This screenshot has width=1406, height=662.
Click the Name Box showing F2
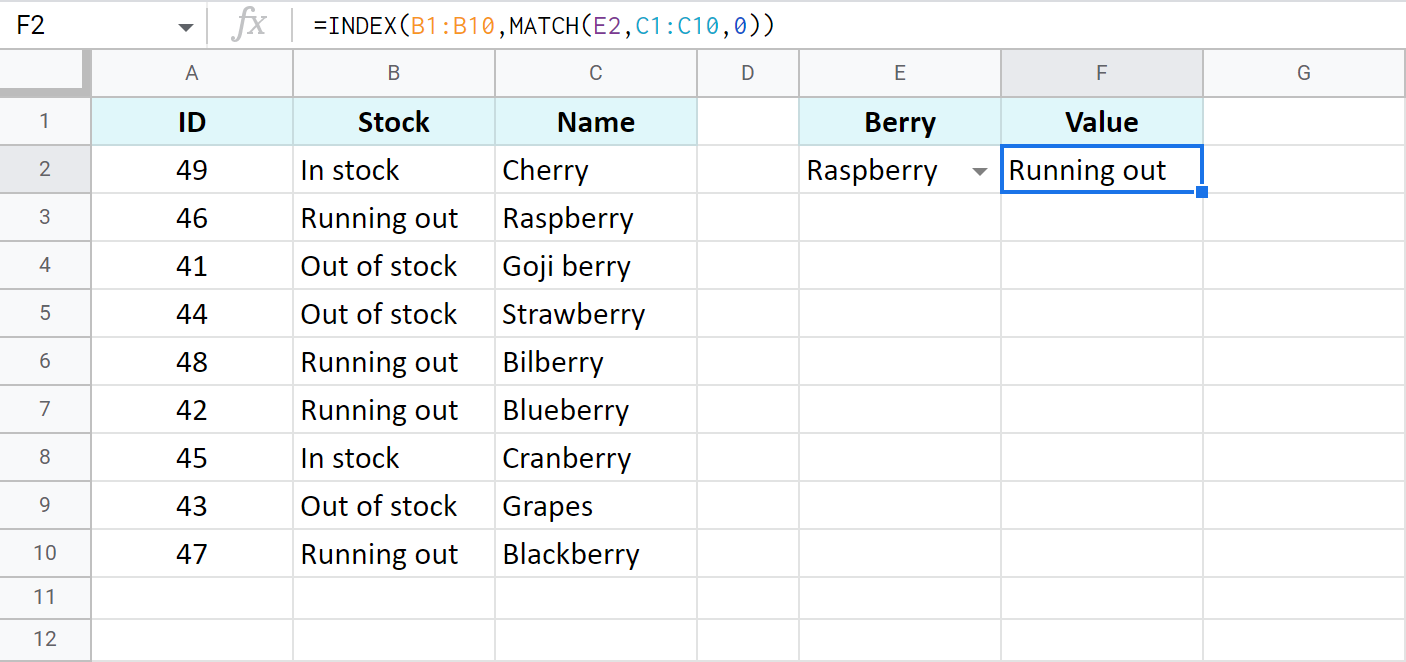click(x=90, y=25)
